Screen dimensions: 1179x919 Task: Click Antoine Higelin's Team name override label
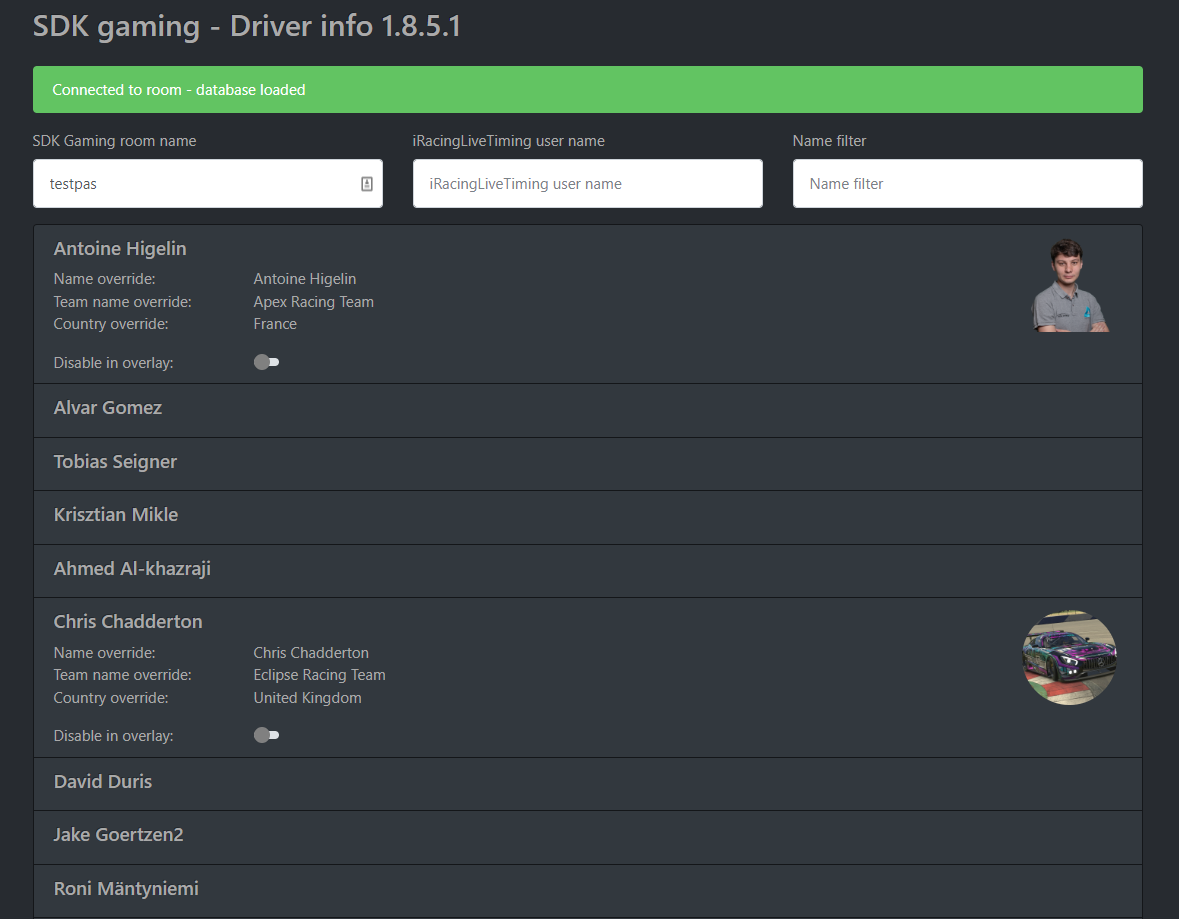[123, 302]
